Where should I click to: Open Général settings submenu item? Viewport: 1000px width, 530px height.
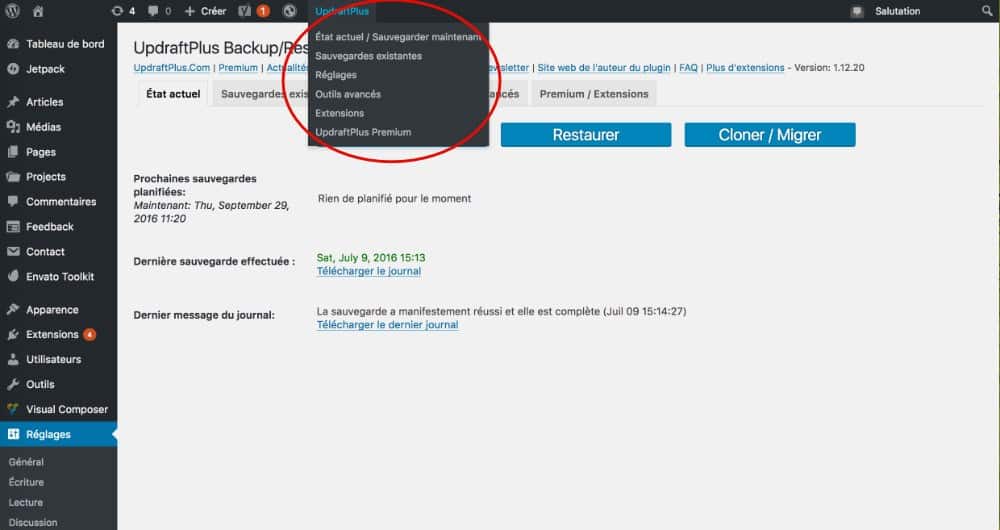click(26, 462)
